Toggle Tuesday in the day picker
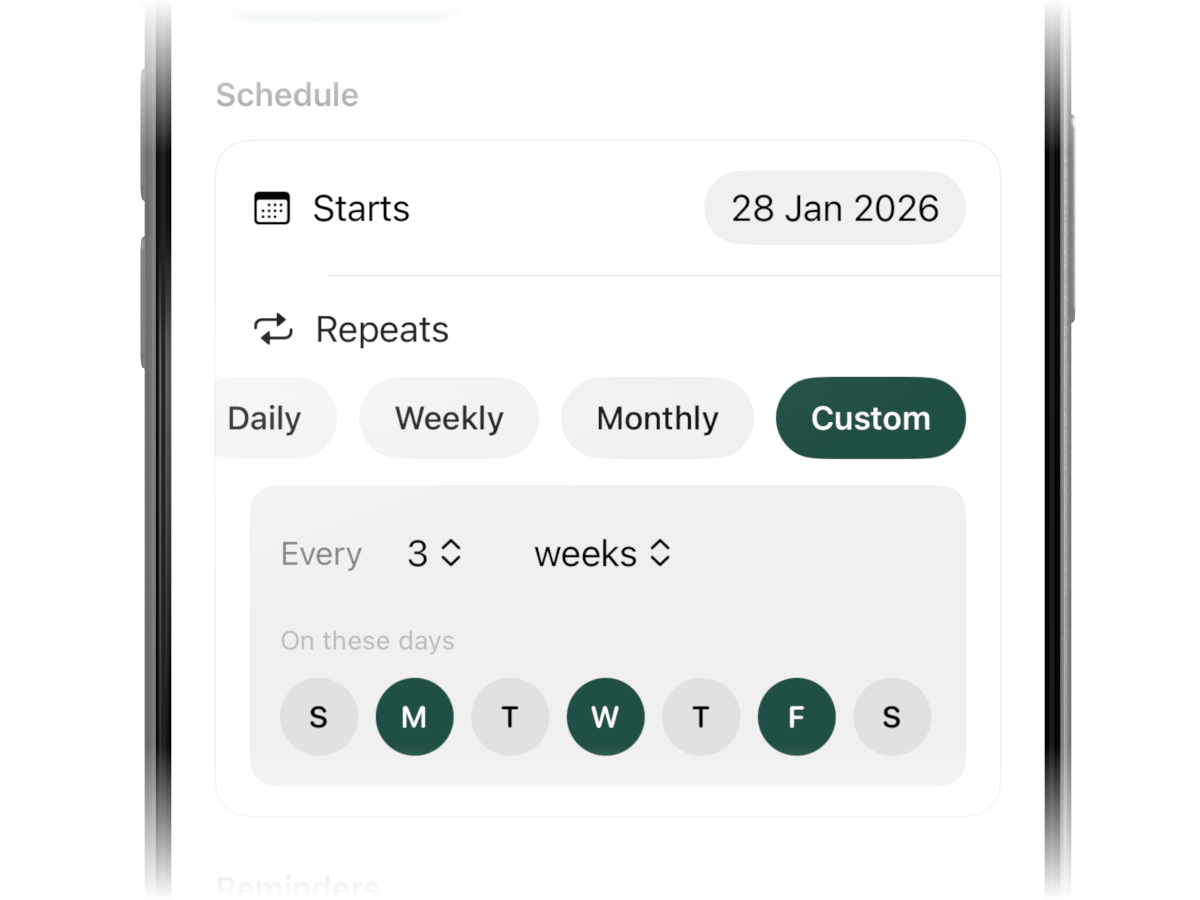Image resolution: width=1200 pixels, height=900 pixels. 510,716
